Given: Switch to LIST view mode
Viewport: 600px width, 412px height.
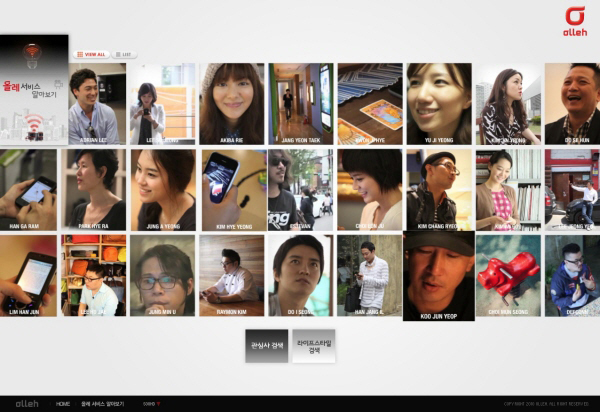Looking at the screenshot, I should [x=122, y=54].
